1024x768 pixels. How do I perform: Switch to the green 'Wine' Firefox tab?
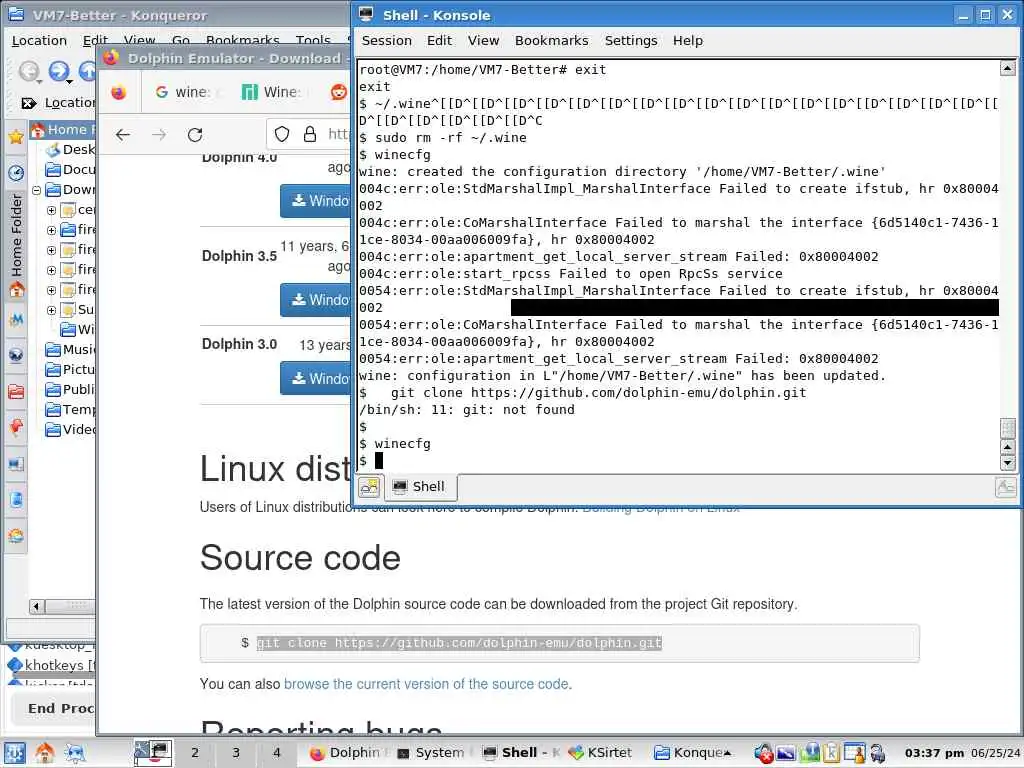click(272, 92)
